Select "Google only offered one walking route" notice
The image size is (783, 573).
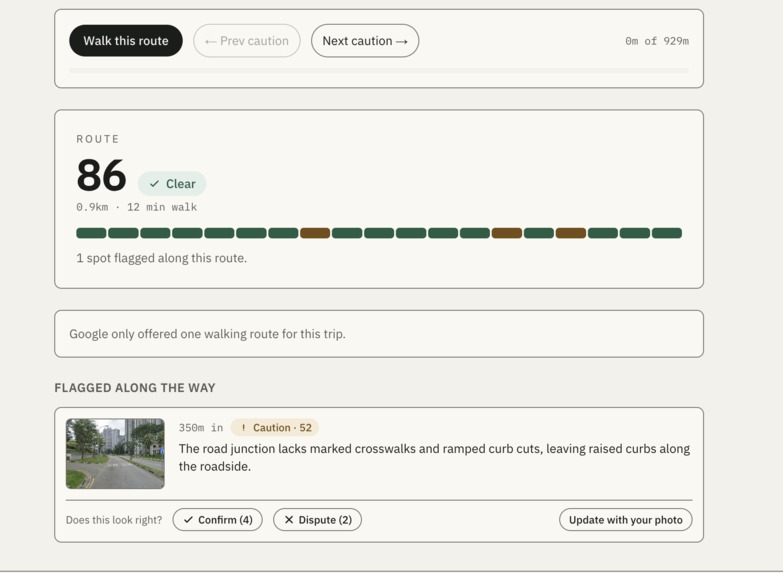pyautogui.click(x=379, y=334)
